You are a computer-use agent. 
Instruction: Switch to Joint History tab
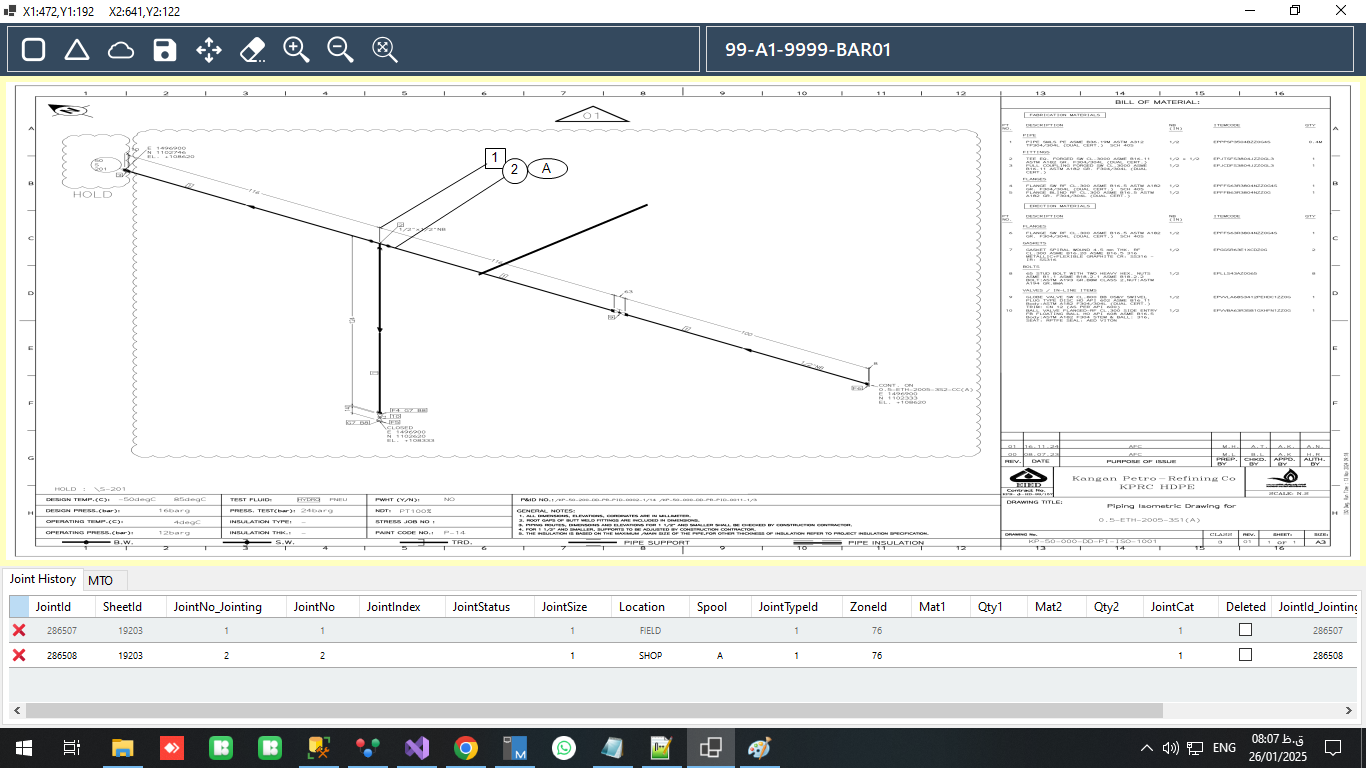point(43,579)
